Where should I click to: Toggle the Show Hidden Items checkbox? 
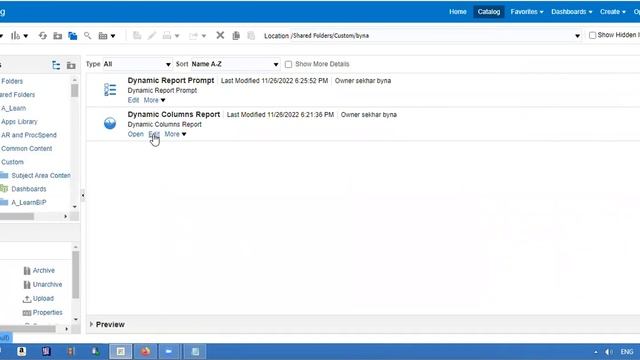click(x=592, y=36)
